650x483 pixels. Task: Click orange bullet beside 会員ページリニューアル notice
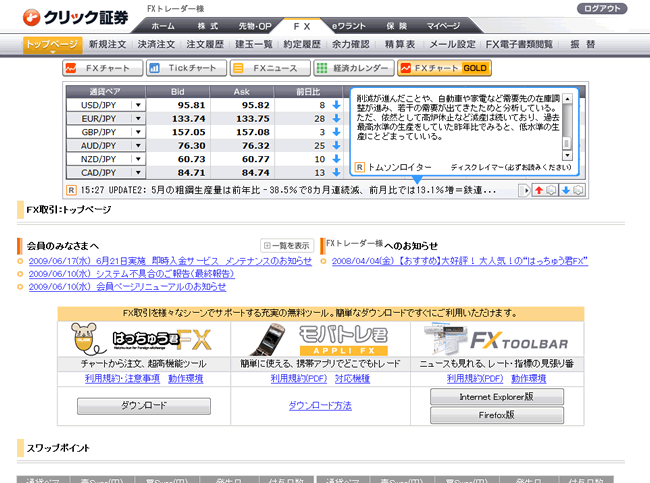click(x=20, y=287)
